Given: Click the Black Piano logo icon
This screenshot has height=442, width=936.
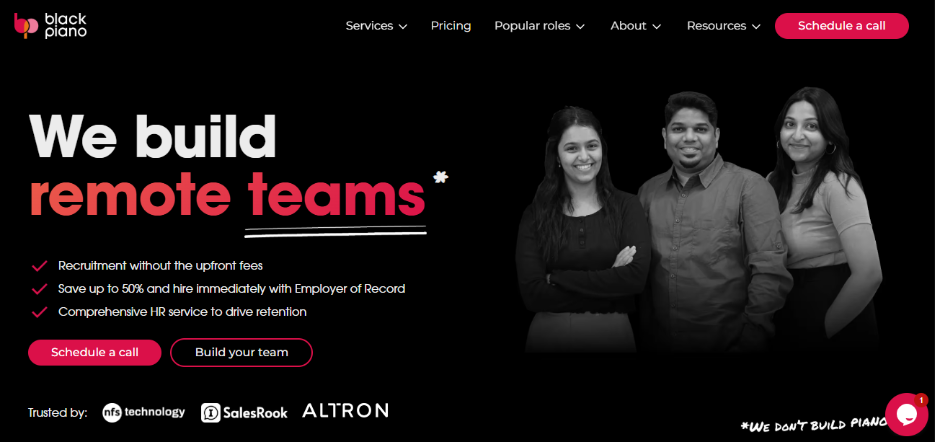Looking at the screenshot, I should (x=26, y=26).
